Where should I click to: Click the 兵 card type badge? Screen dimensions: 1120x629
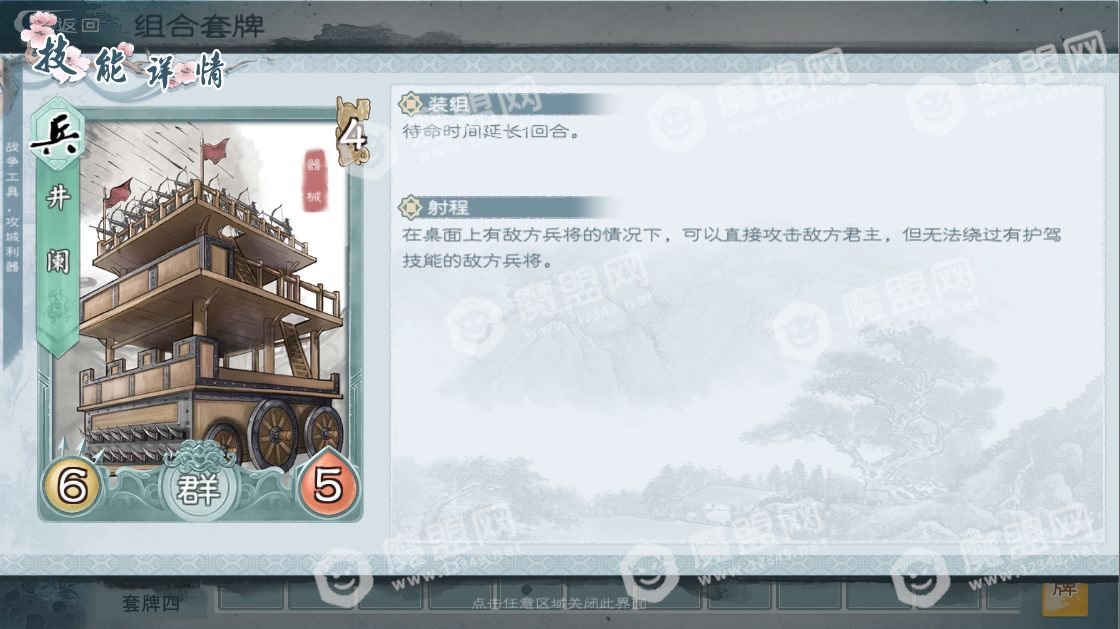pyautogui.click(x=56, y=136)
